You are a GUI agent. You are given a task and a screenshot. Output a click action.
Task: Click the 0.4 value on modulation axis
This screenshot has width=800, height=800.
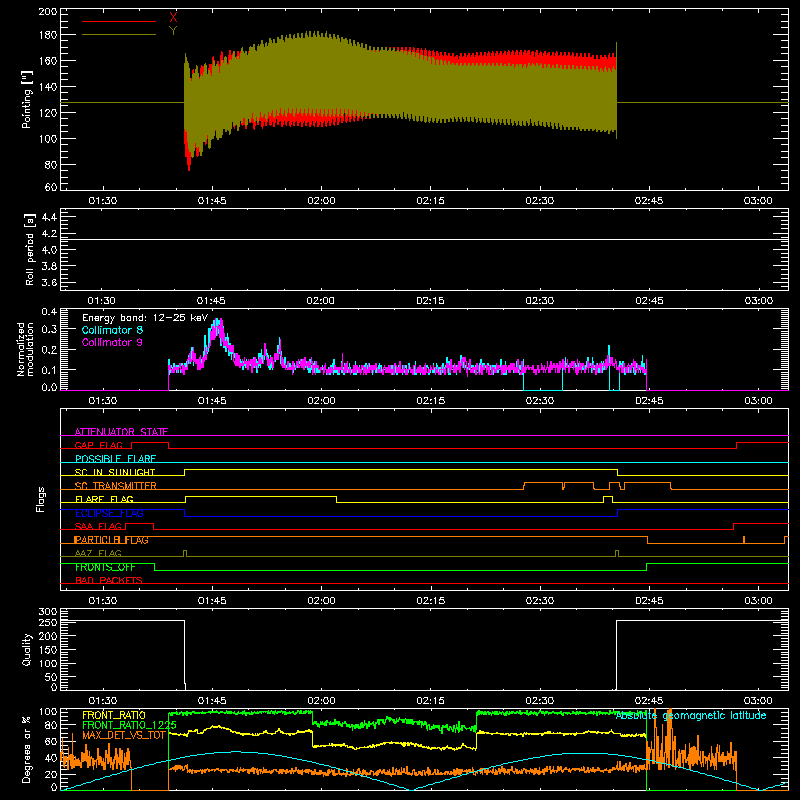pyautogui.click(x=49, y=312)
